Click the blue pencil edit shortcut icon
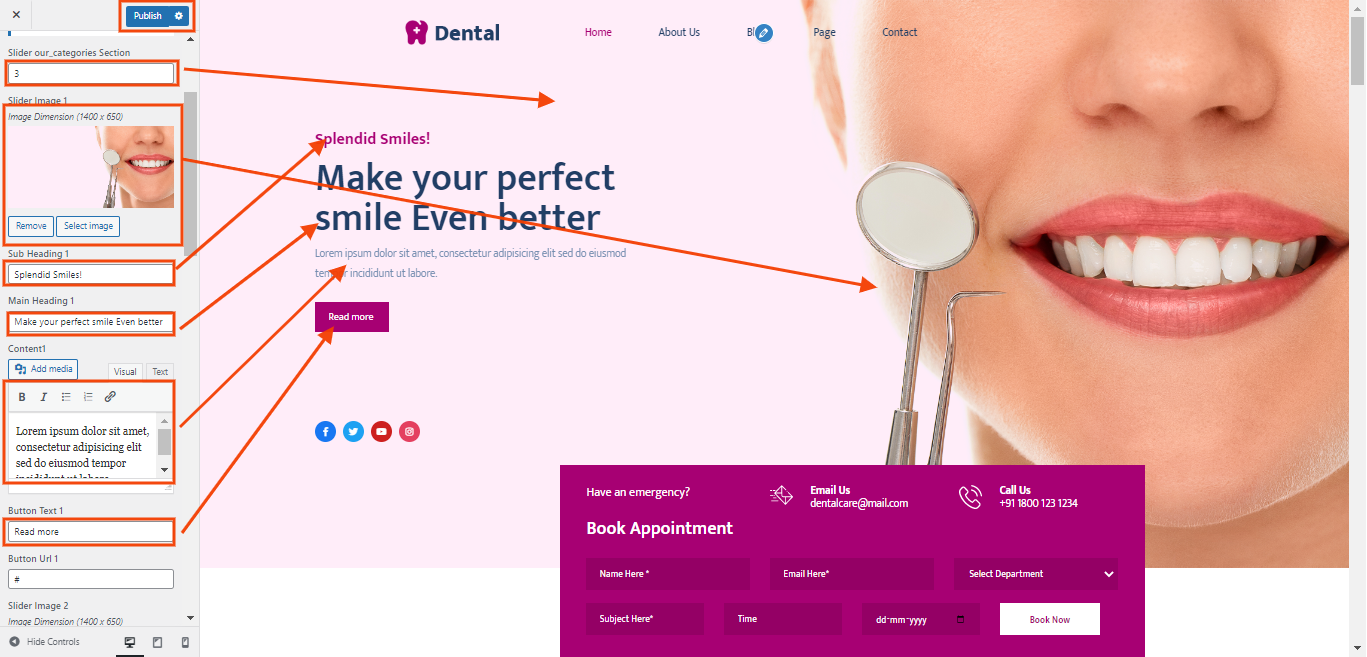The image size is (1367, 657). point(764,33)
